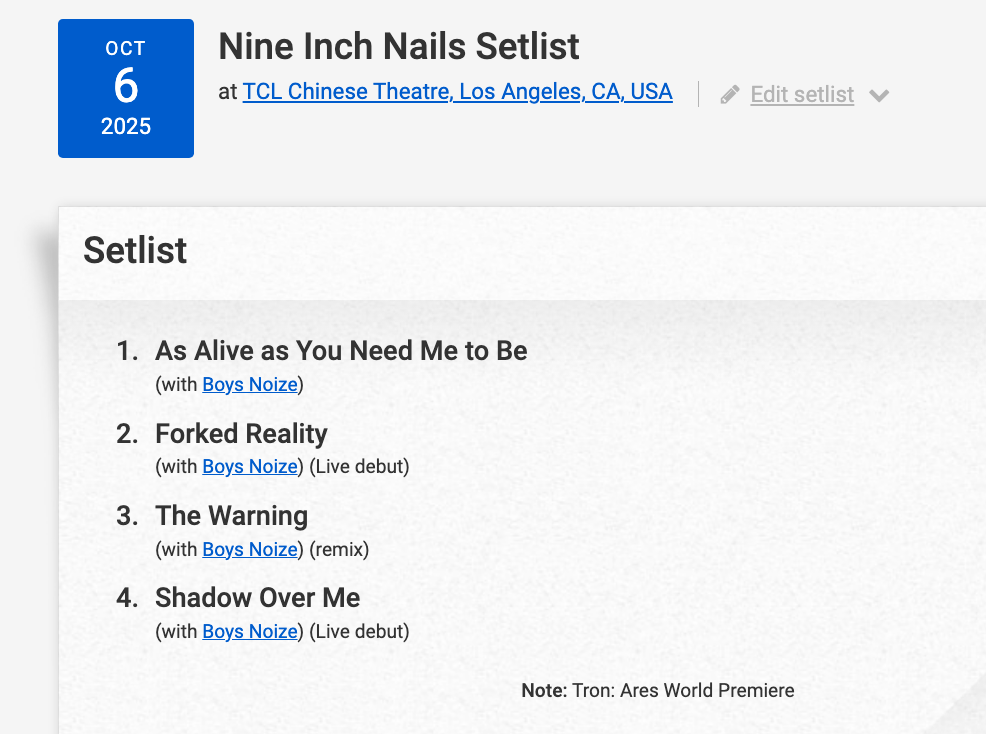Open Boys Noize link under Forked Reality
986x734 pixels.
click(250, 466)
